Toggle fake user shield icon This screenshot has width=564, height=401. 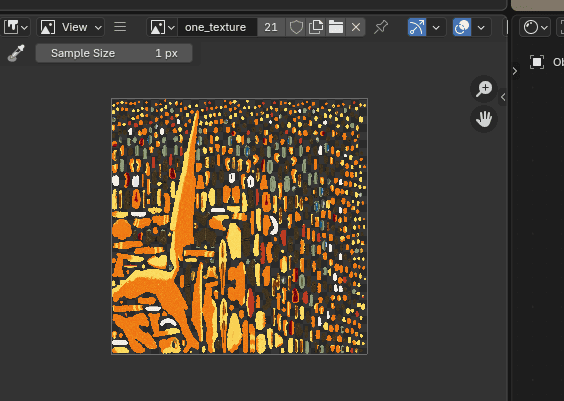click(x=296, y=27)
